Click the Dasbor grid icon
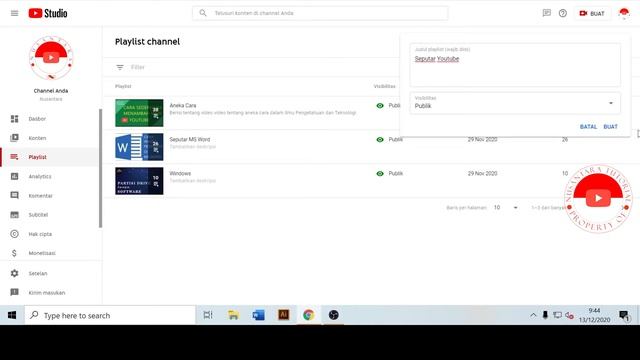This screenshot has height=360, width=640. tap(14, 119)
